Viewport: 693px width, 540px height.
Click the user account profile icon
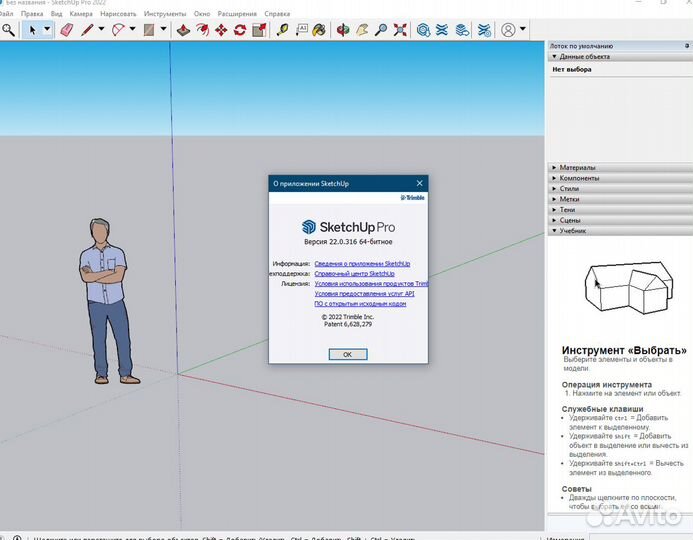coord(508,30)
